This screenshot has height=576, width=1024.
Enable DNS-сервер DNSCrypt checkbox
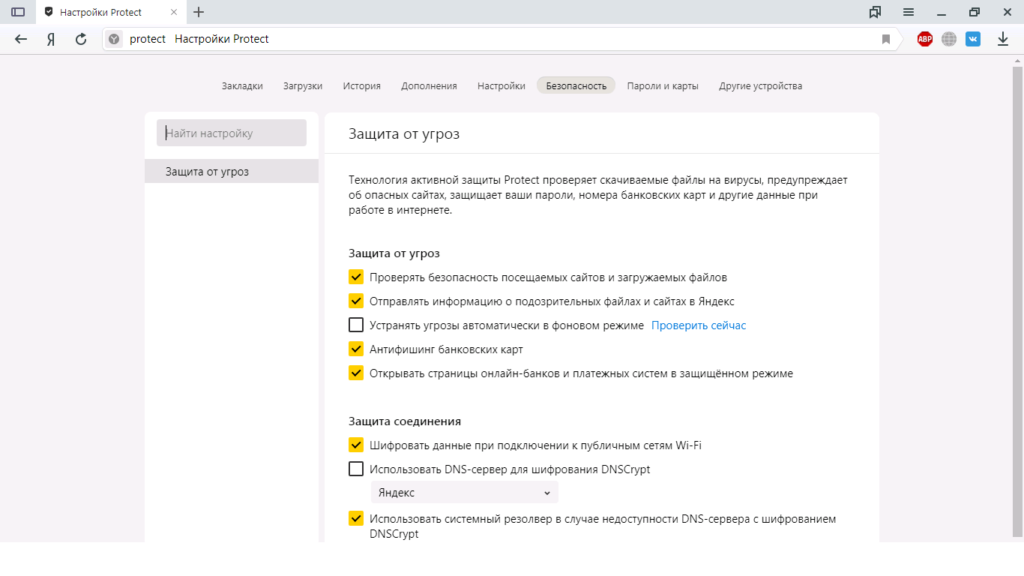(356, 469)
